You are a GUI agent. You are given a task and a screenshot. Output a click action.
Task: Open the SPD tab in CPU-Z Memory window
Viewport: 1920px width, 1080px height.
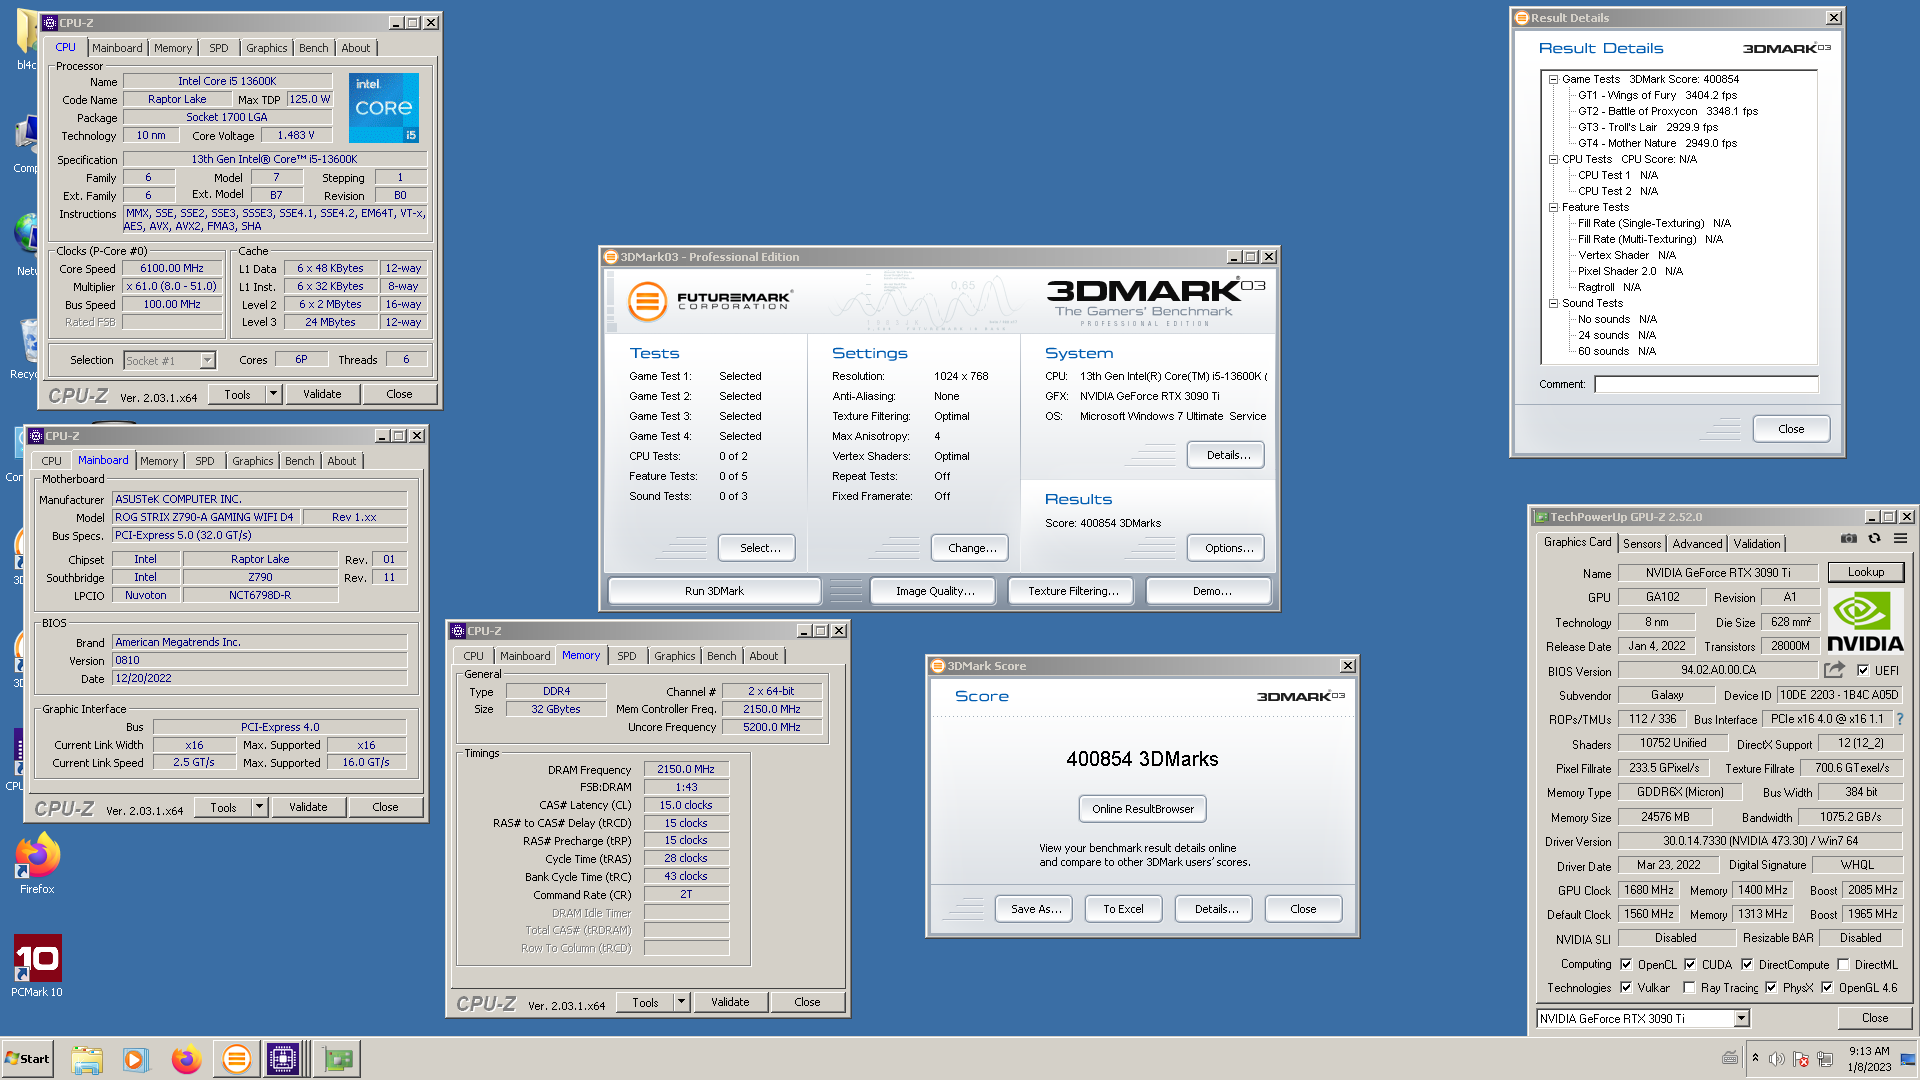pyautogui.click(x=627, y=656)
